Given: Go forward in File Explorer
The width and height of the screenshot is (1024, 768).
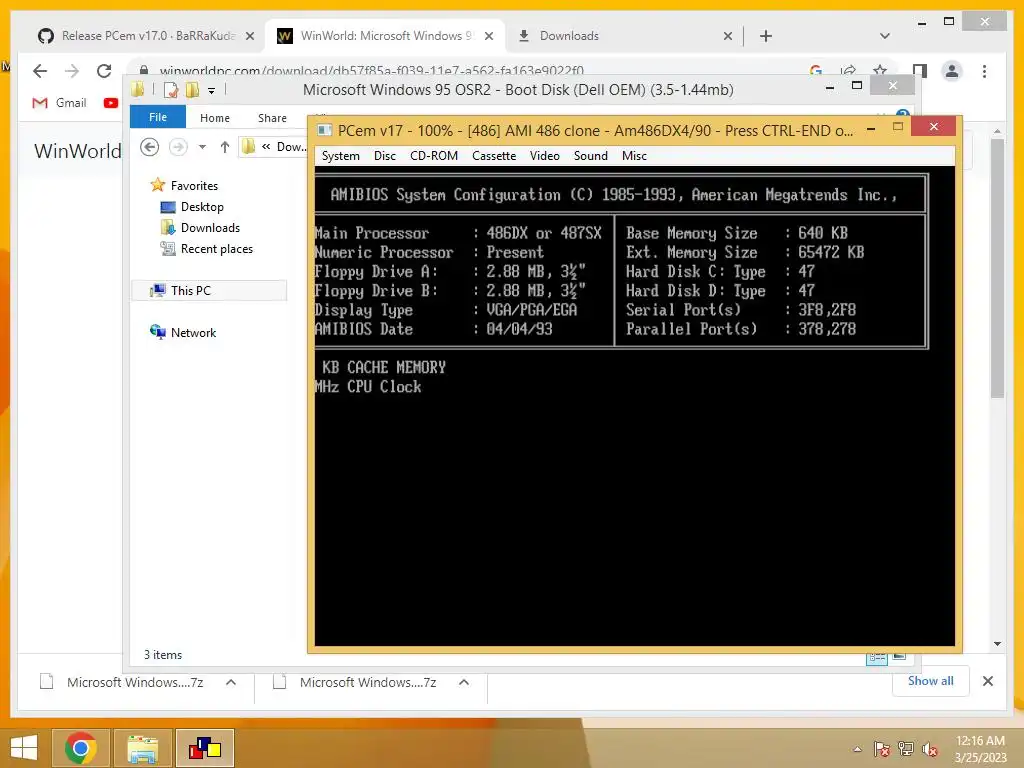Looking at the screenshot, I should tap(178, 147).
